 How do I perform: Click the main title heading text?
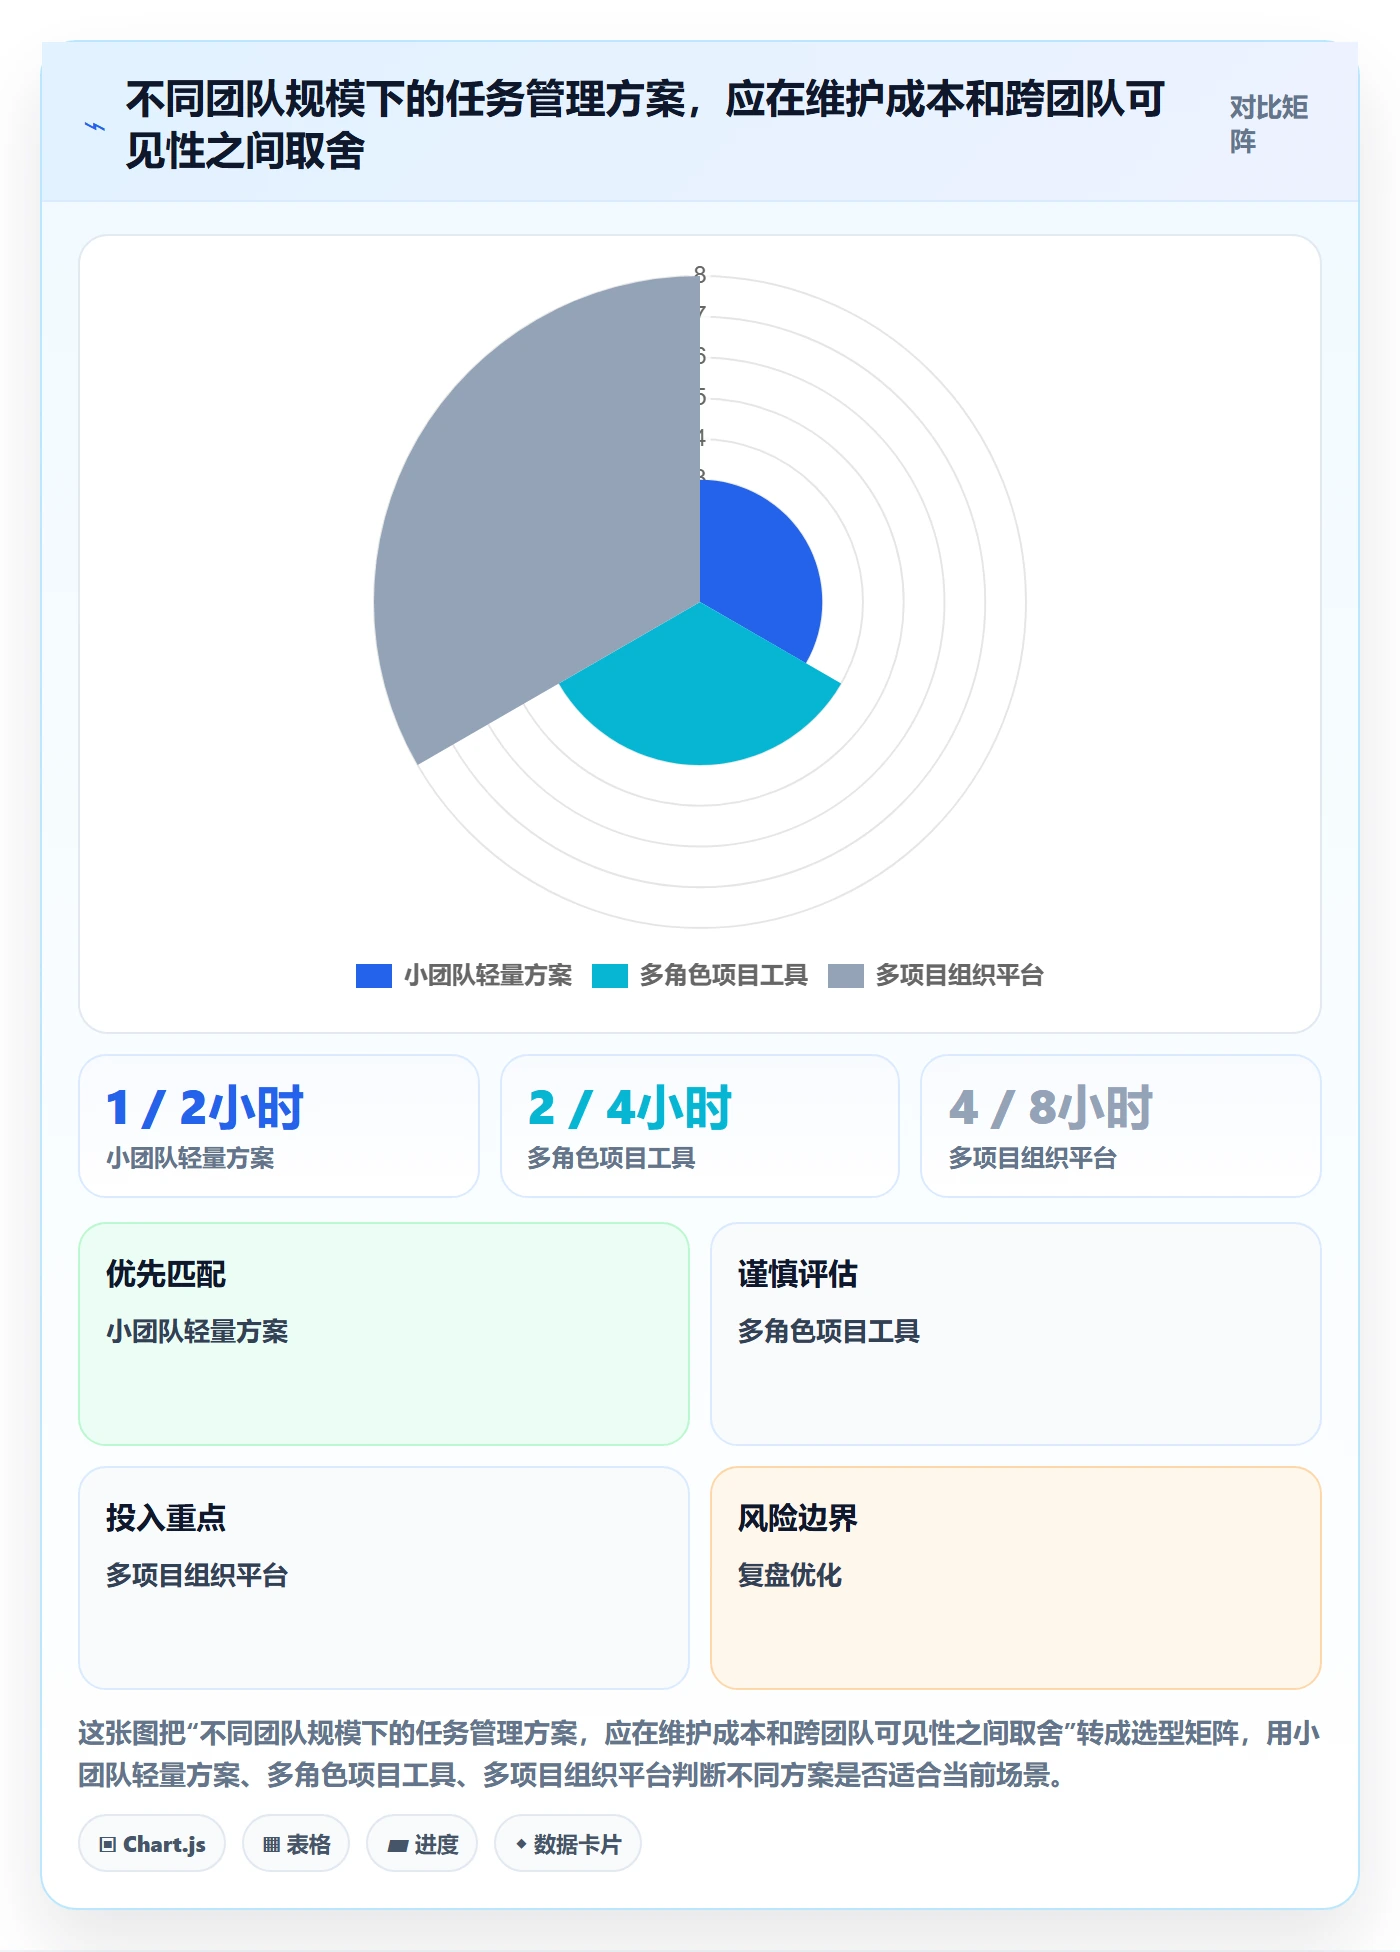(645, 125)
